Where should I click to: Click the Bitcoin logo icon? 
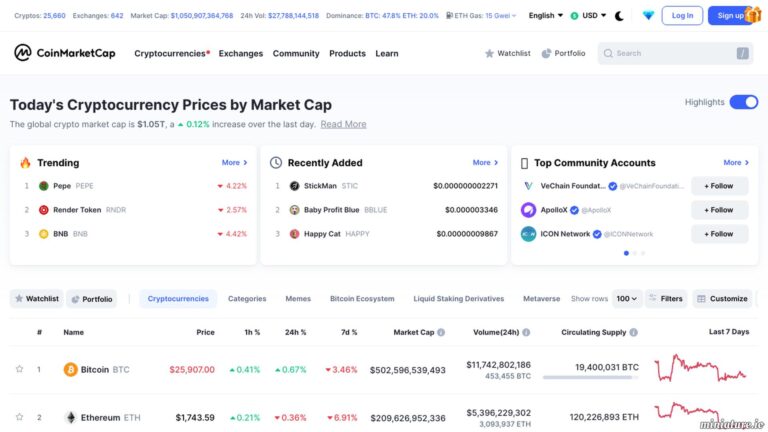point(71,369)
